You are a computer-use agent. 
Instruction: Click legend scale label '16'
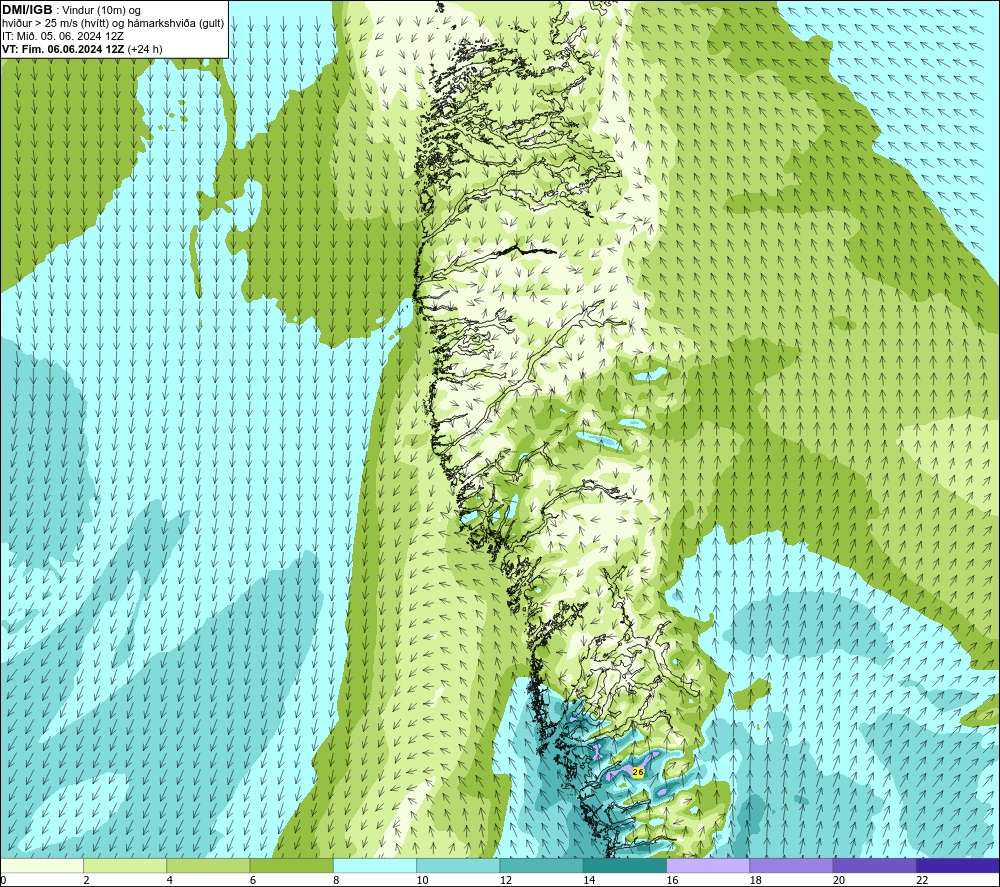pyautogui.click(x=672, y=880)
